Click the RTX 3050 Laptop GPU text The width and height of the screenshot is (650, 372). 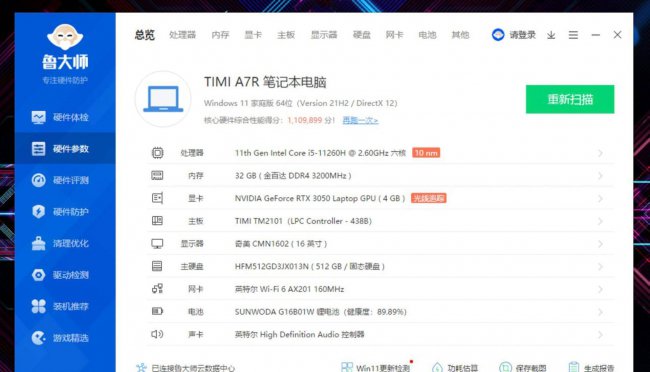[x=320, y=198]
